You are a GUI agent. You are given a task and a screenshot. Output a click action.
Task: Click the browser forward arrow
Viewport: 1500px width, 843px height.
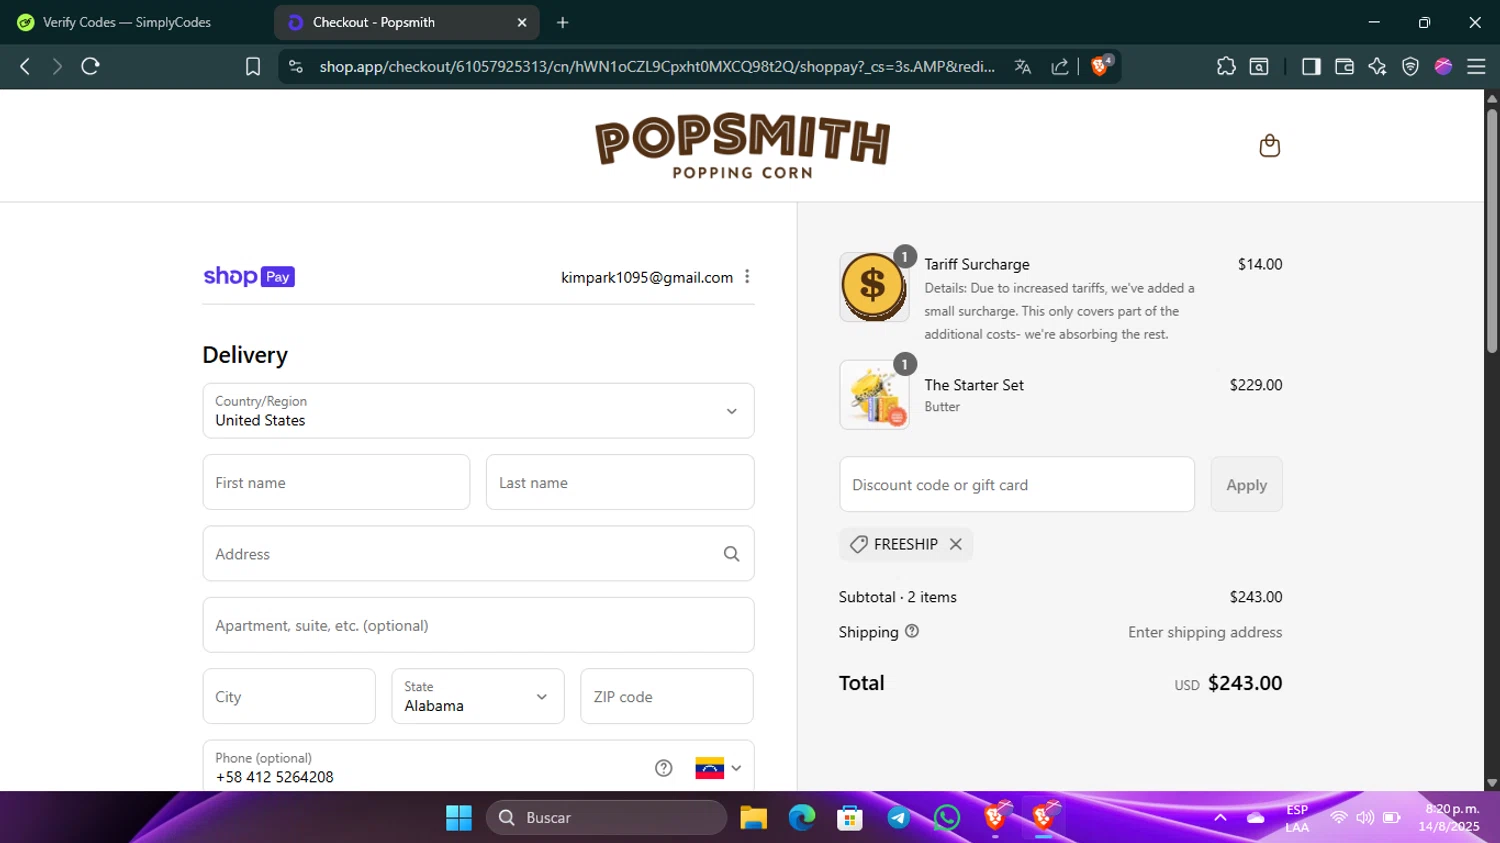(57, 66)
